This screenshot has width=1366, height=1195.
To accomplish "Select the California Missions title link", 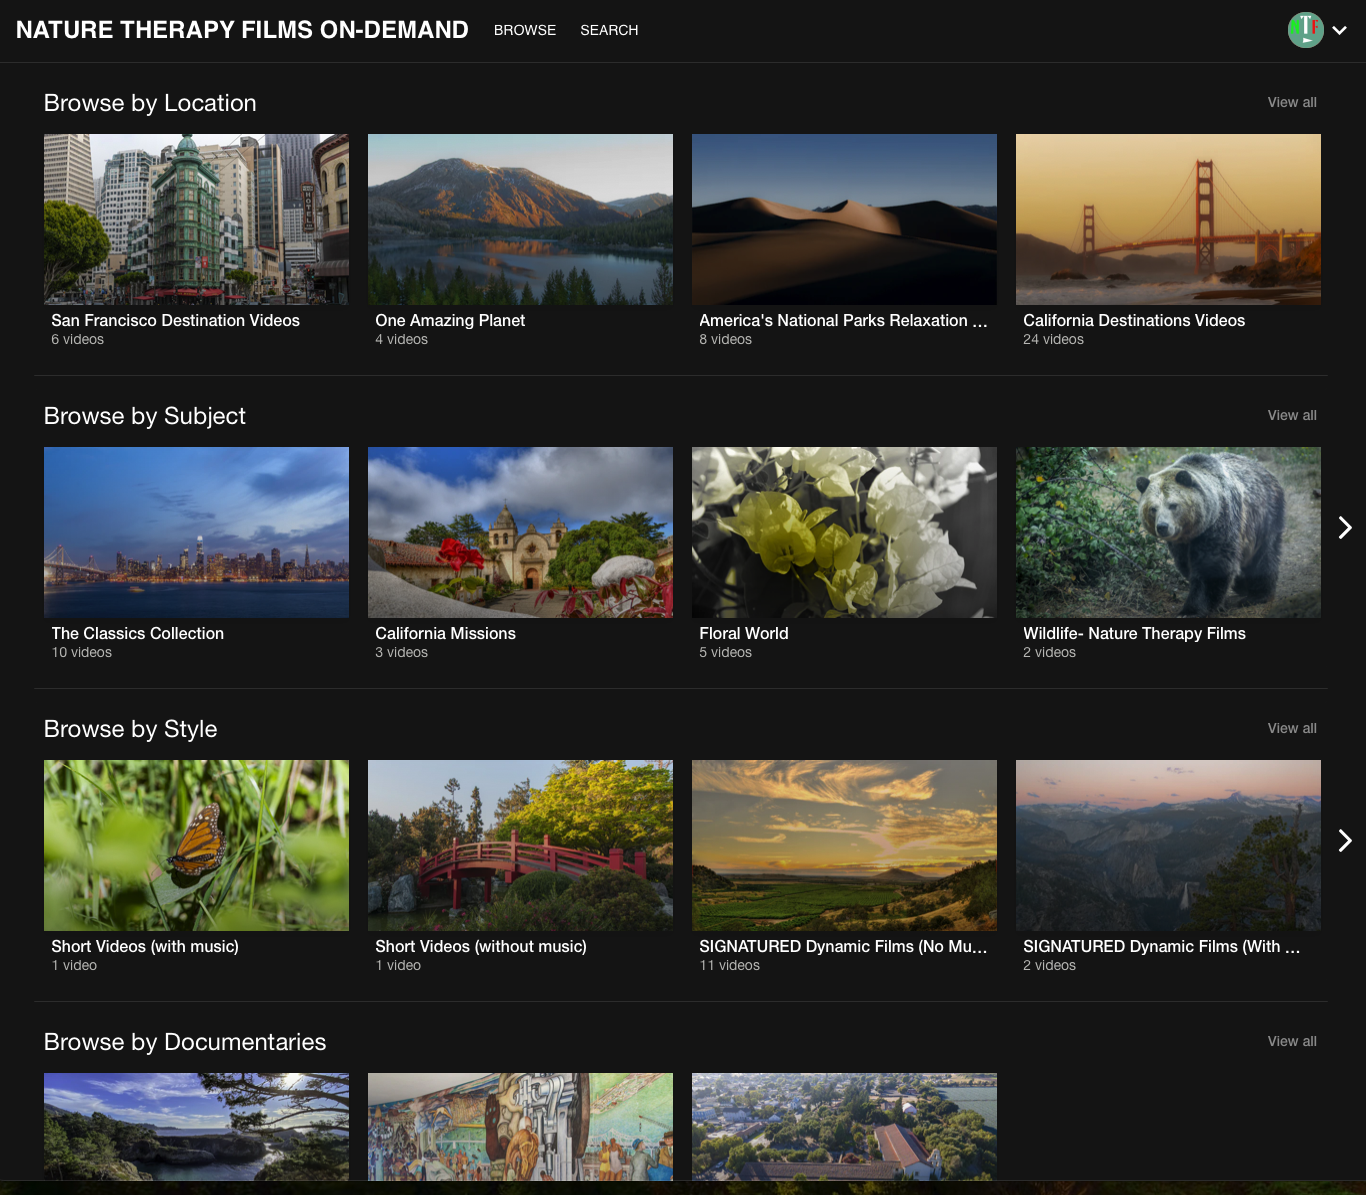I will (x=445, y=633).
